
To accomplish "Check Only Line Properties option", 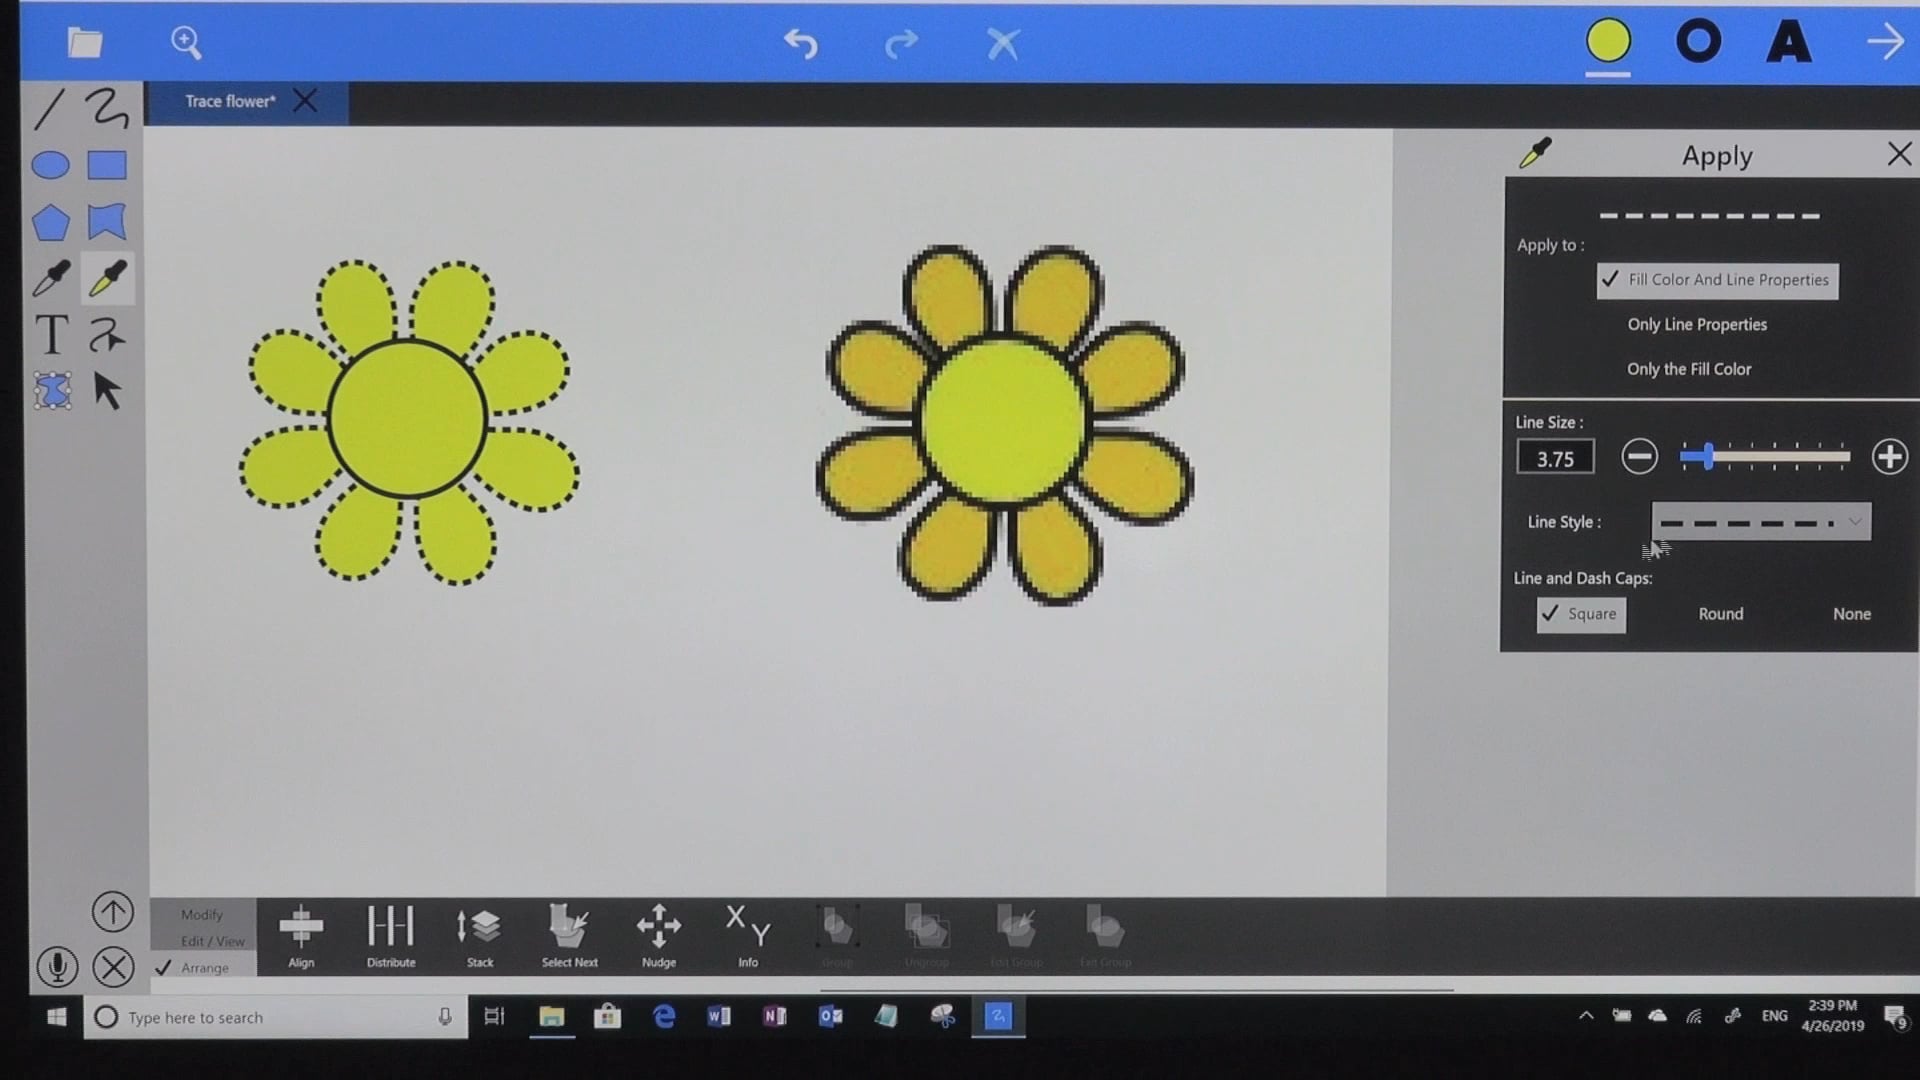I will 1696,325.
